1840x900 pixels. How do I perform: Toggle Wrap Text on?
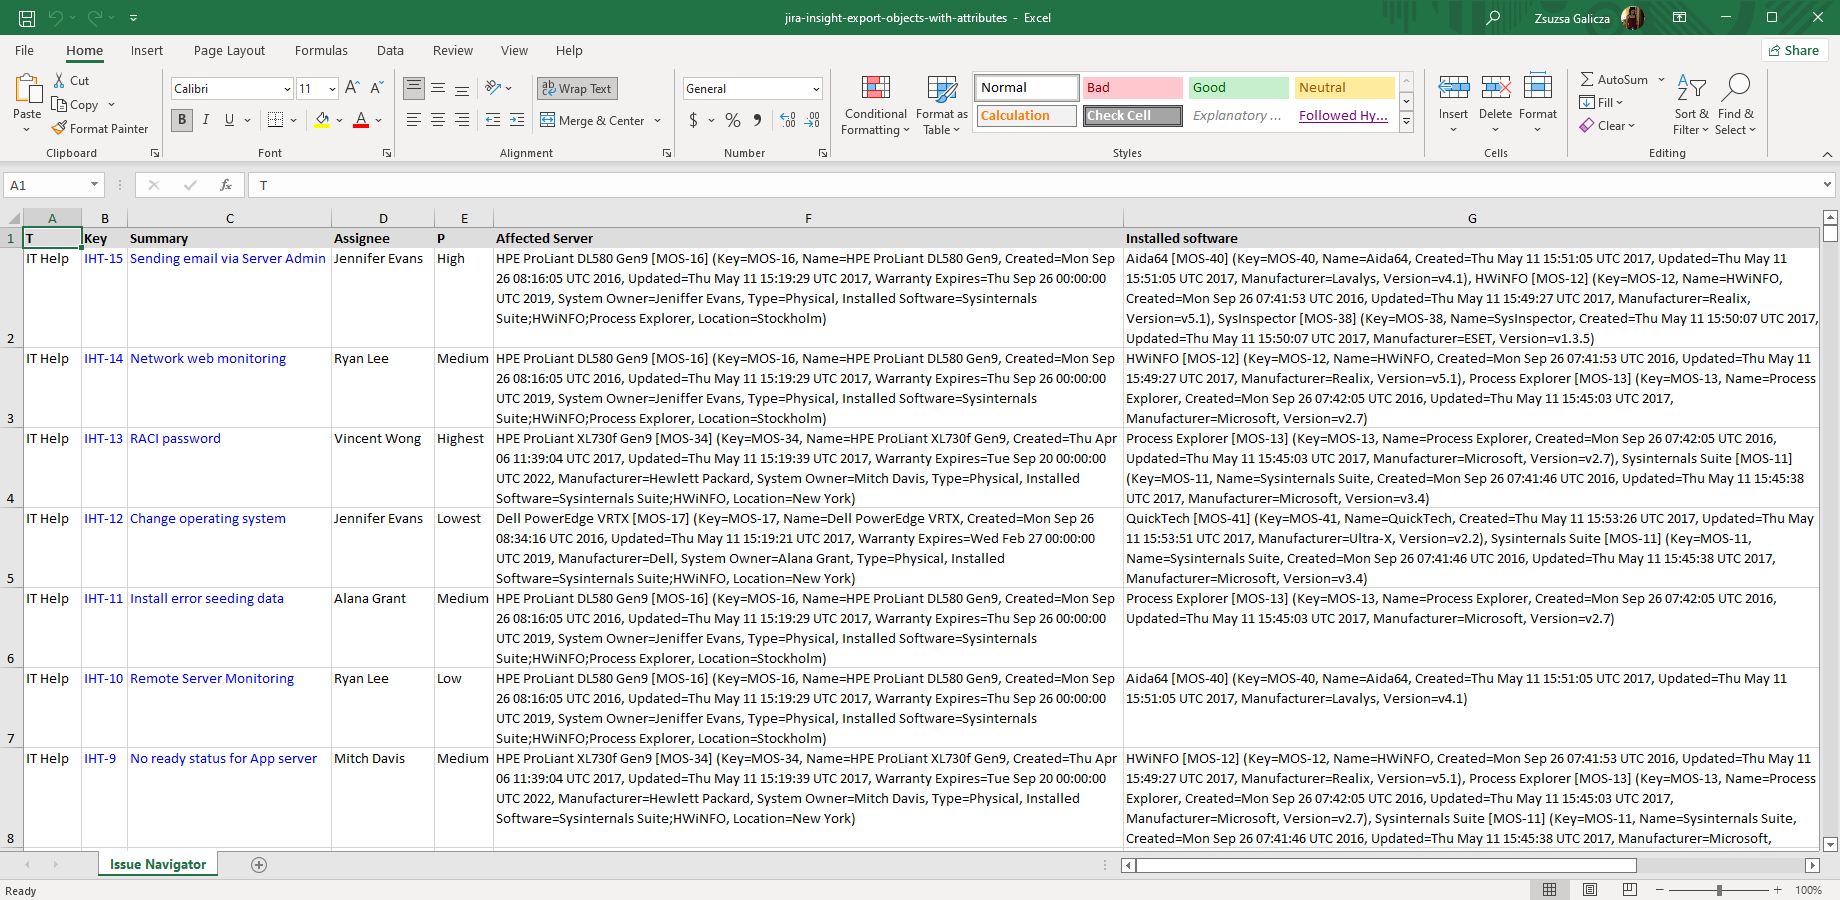tap(577, 88)
